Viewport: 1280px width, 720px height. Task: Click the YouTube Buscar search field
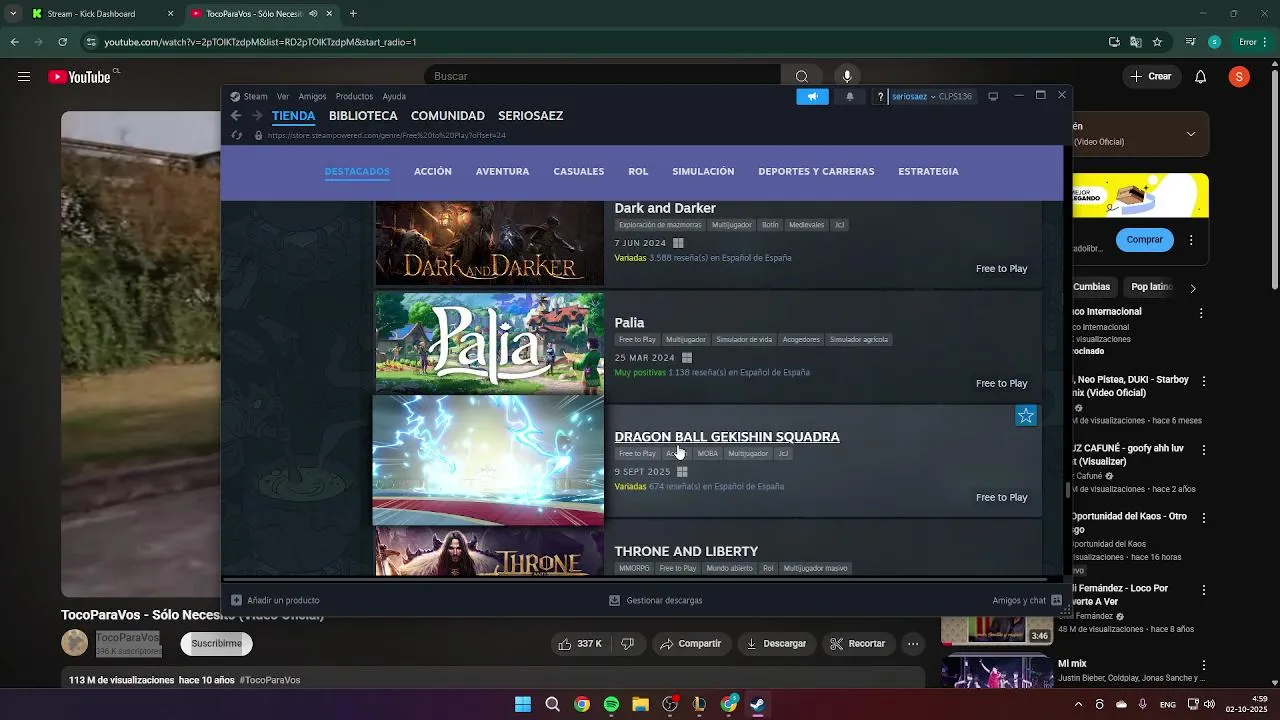coord(604,77)
